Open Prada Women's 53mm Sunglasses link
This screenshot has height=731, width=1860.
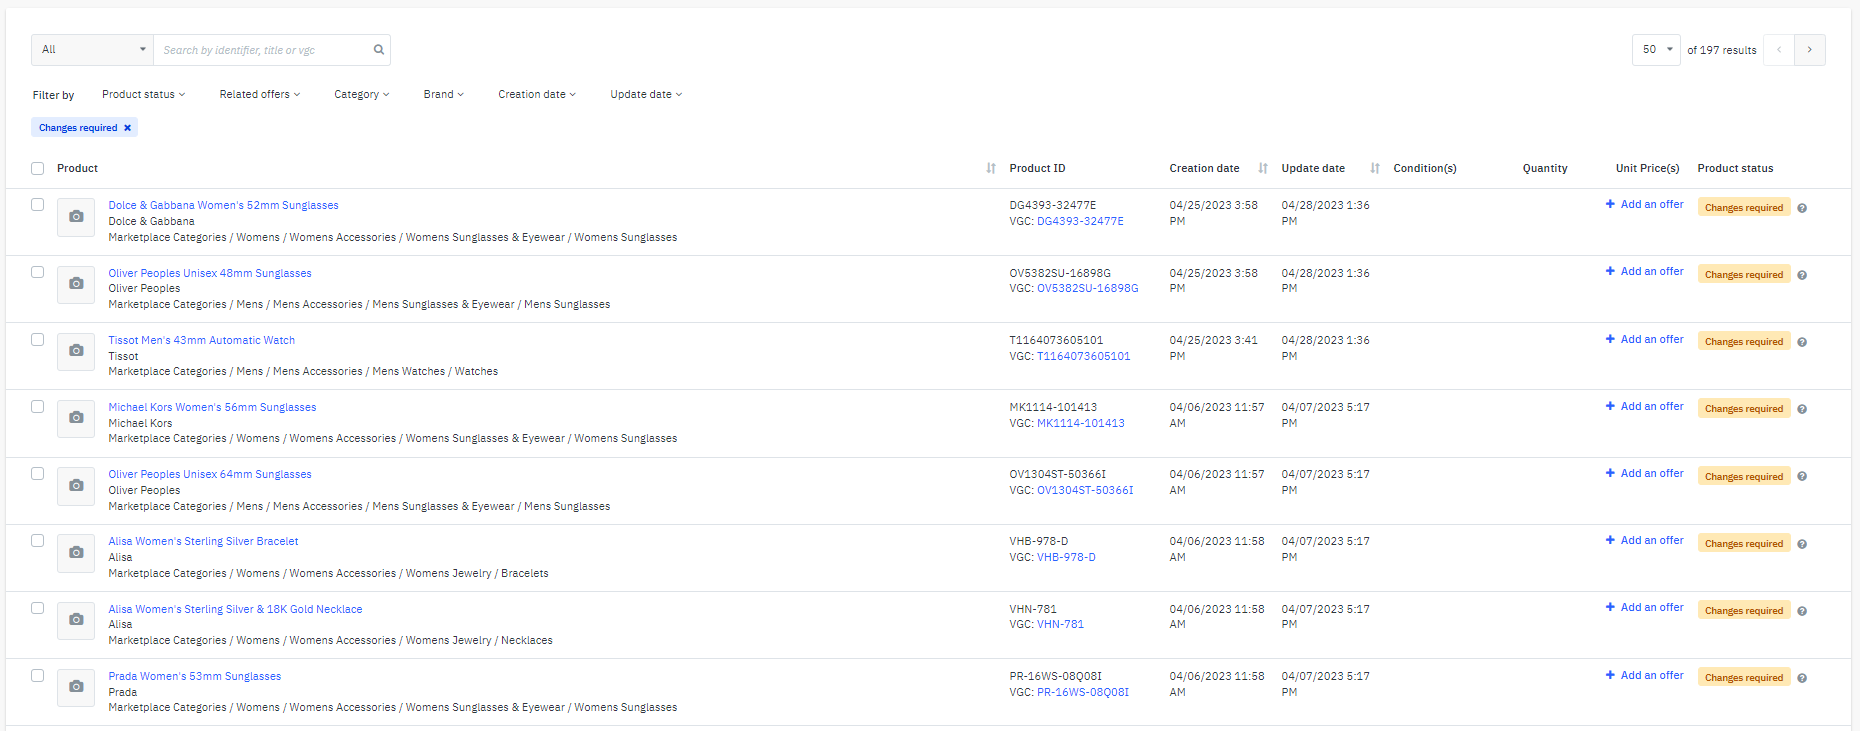[194, 676]
